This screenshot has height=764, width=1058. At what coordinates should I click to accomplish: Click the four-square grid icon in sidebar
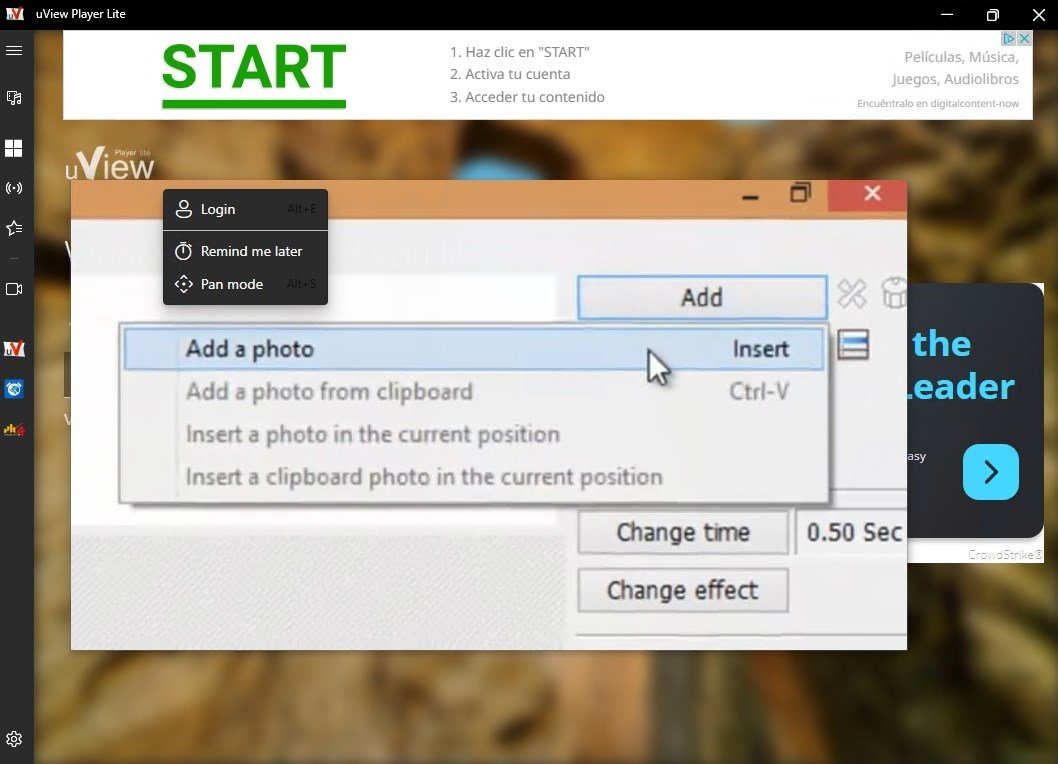point(13,148)
